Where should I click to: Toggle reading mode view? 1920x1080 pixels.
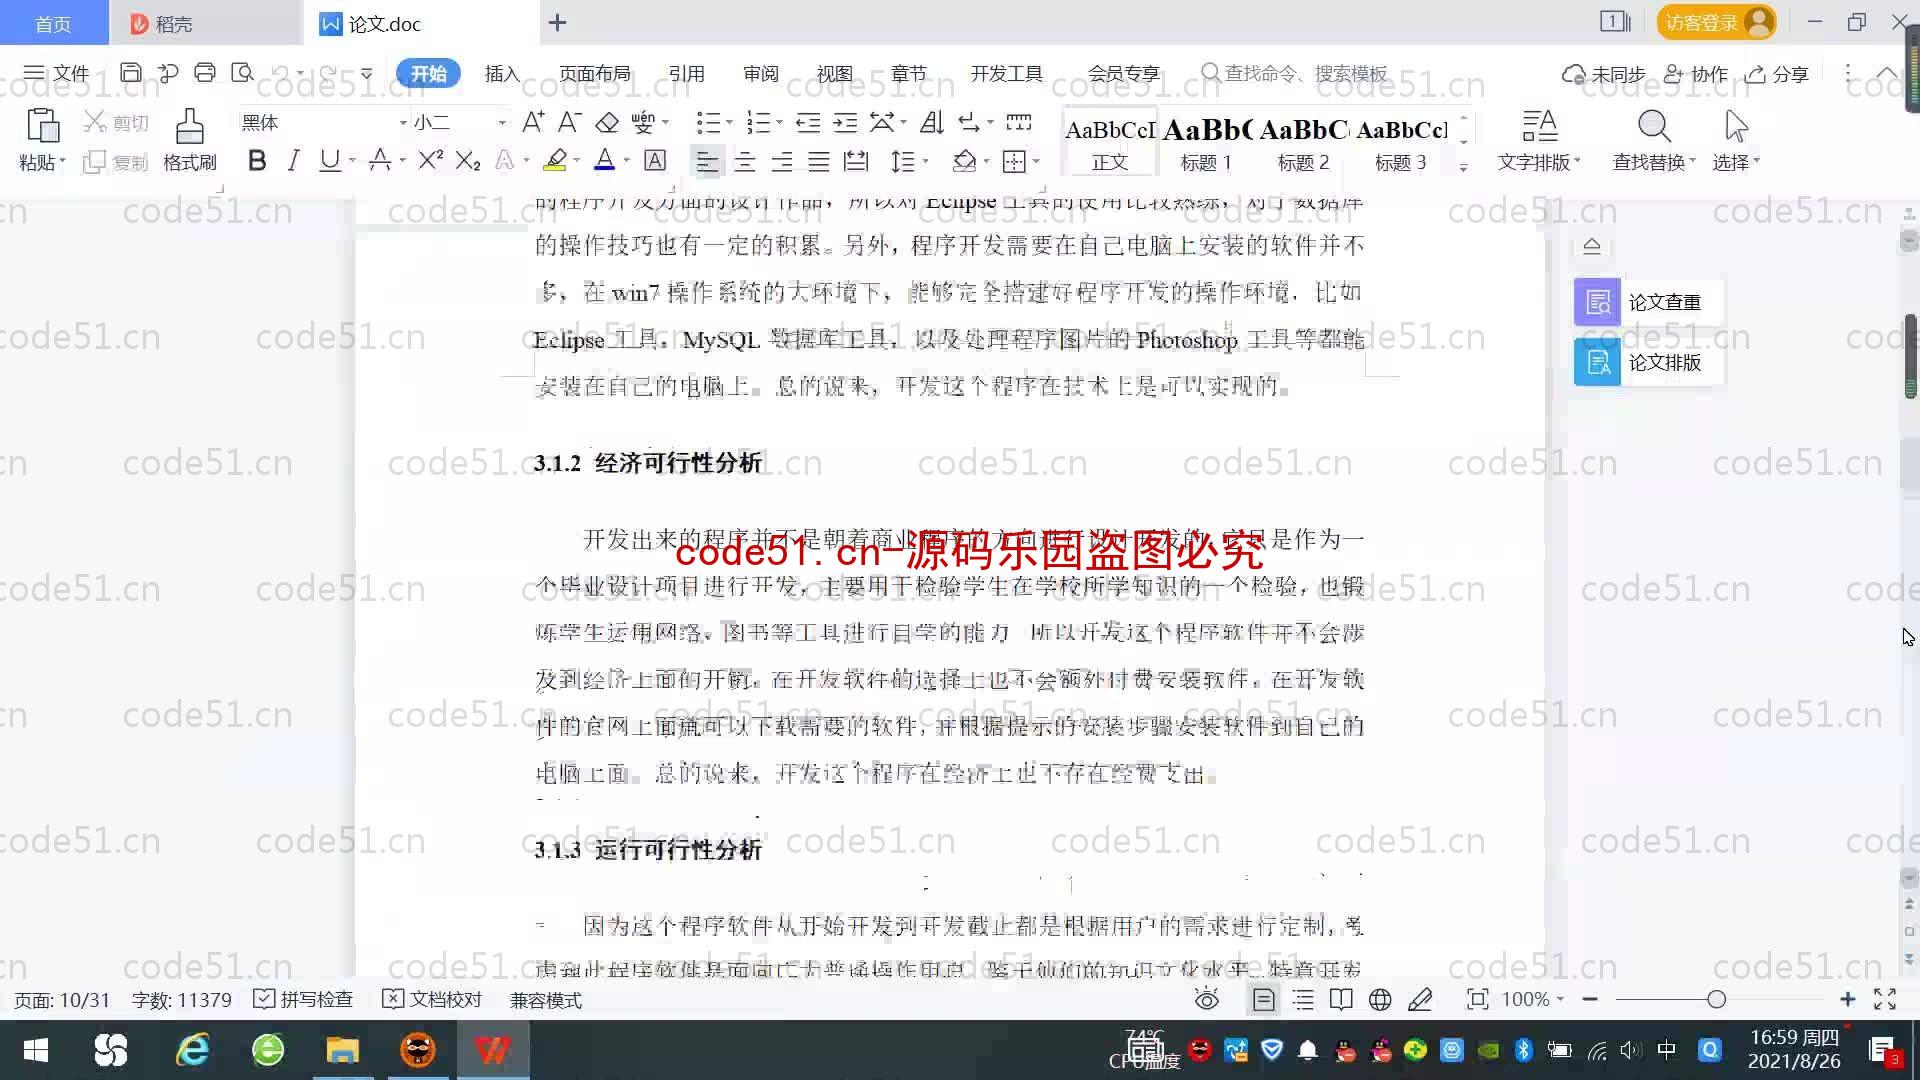pos(1341,999)
